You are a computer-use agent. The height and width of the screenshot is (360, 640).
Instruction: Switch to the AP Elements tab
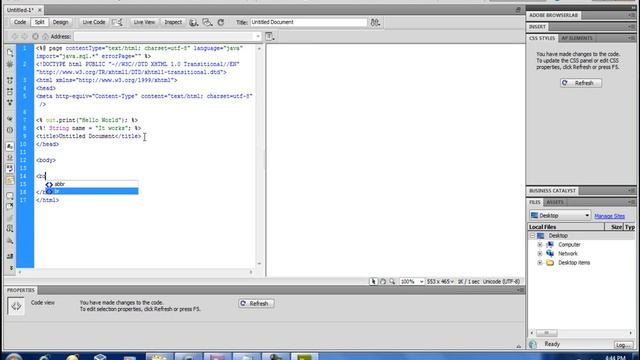tap(577, 38)
